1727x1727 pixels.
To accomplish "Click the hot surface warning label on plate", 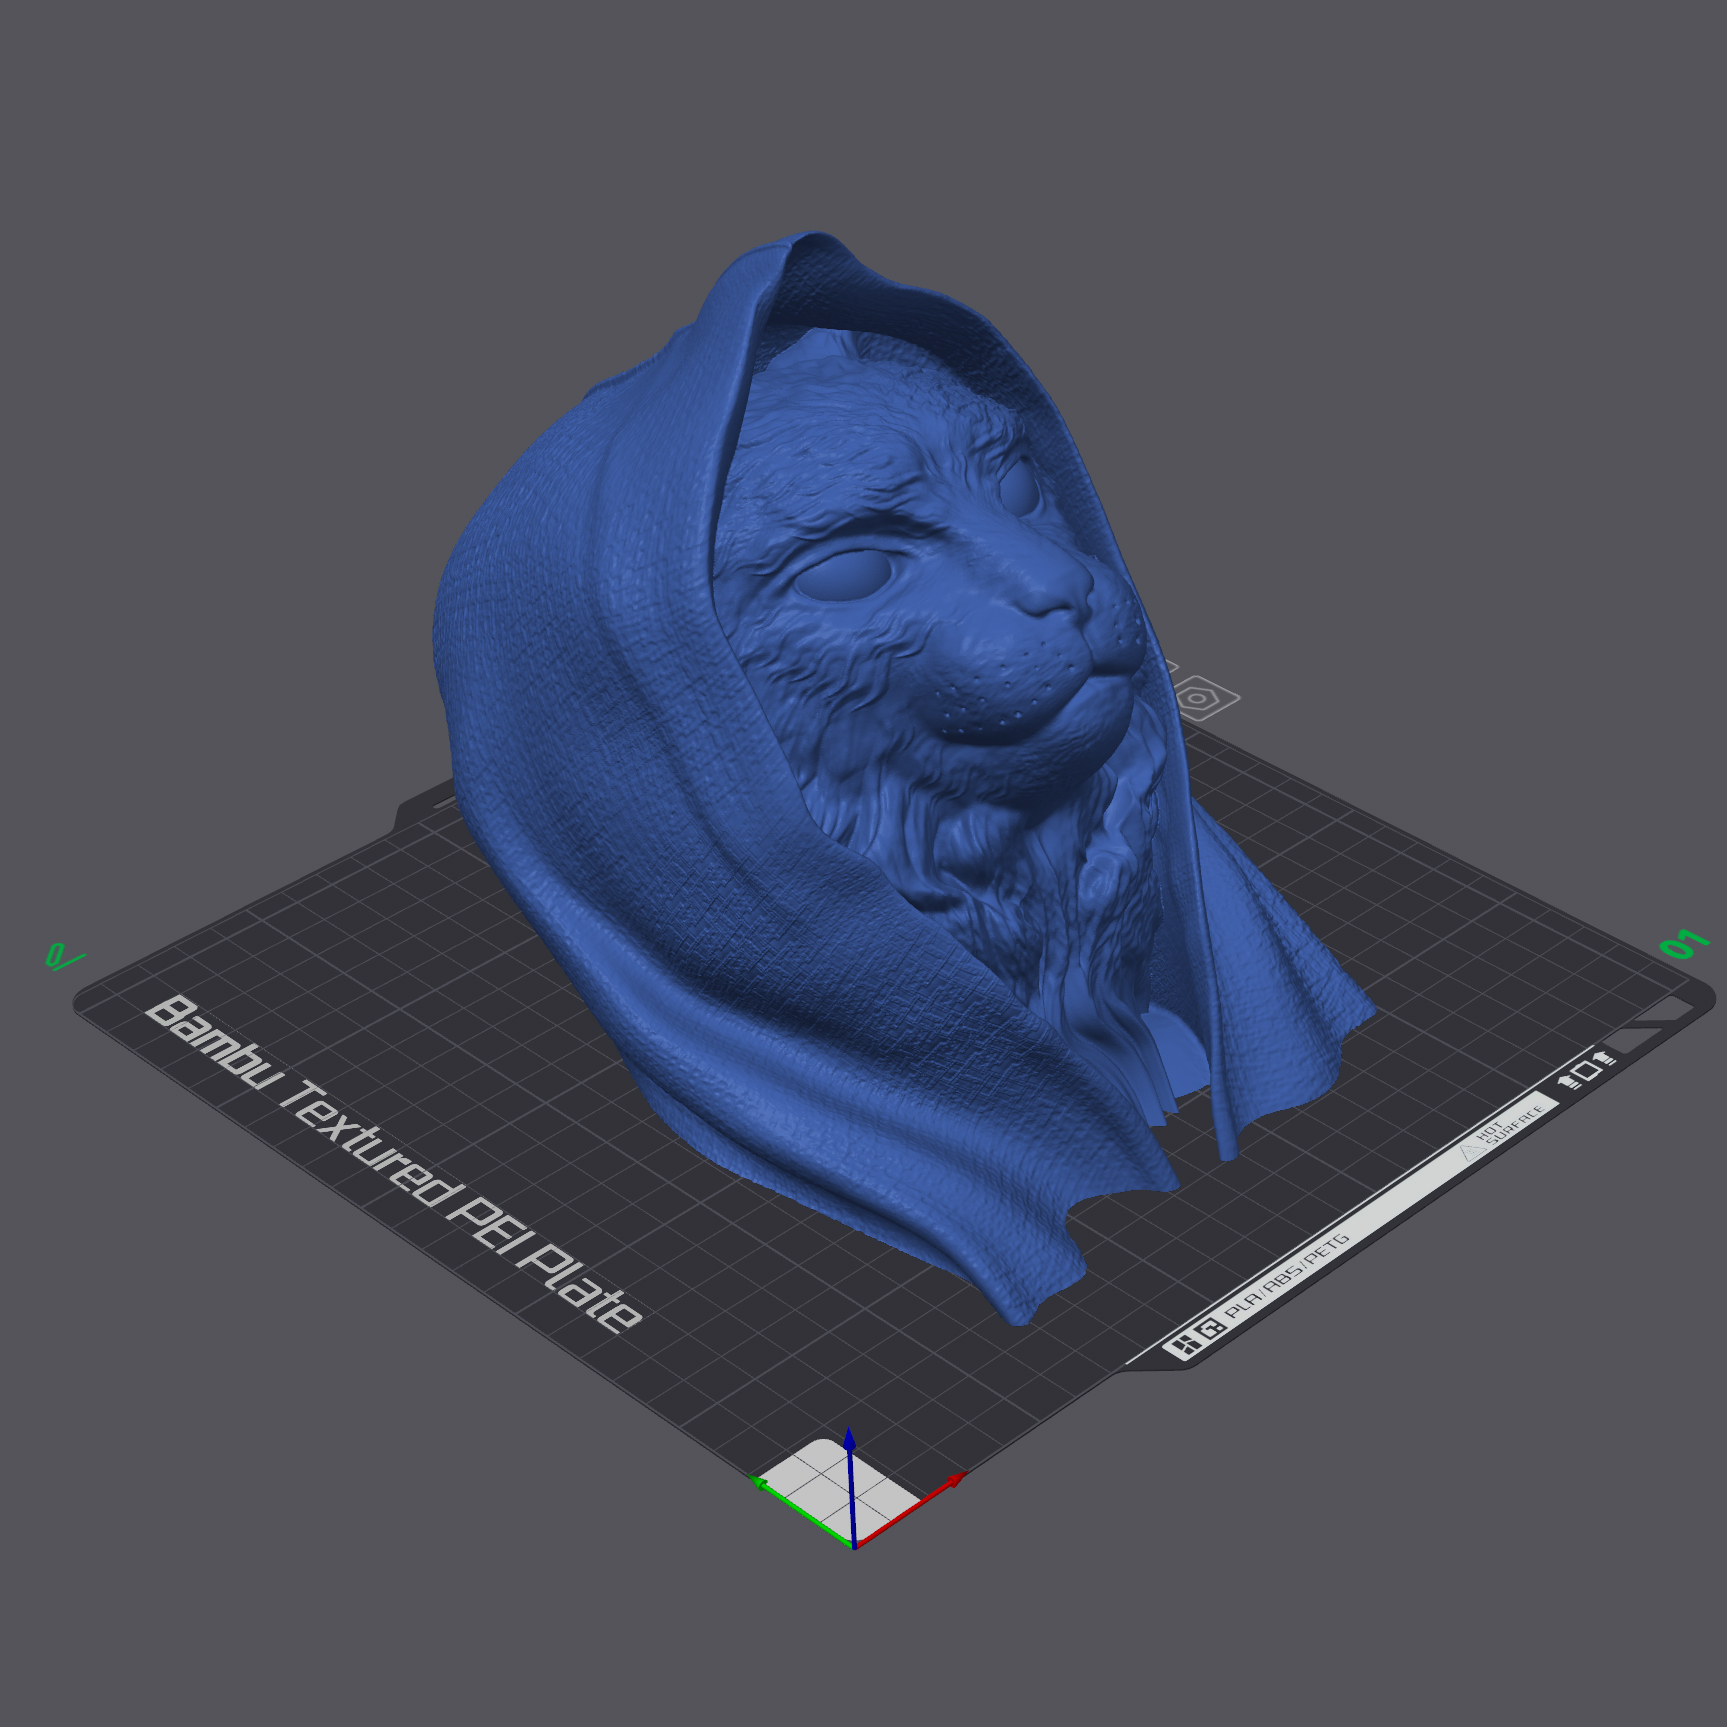I will click(1503, 1131).
